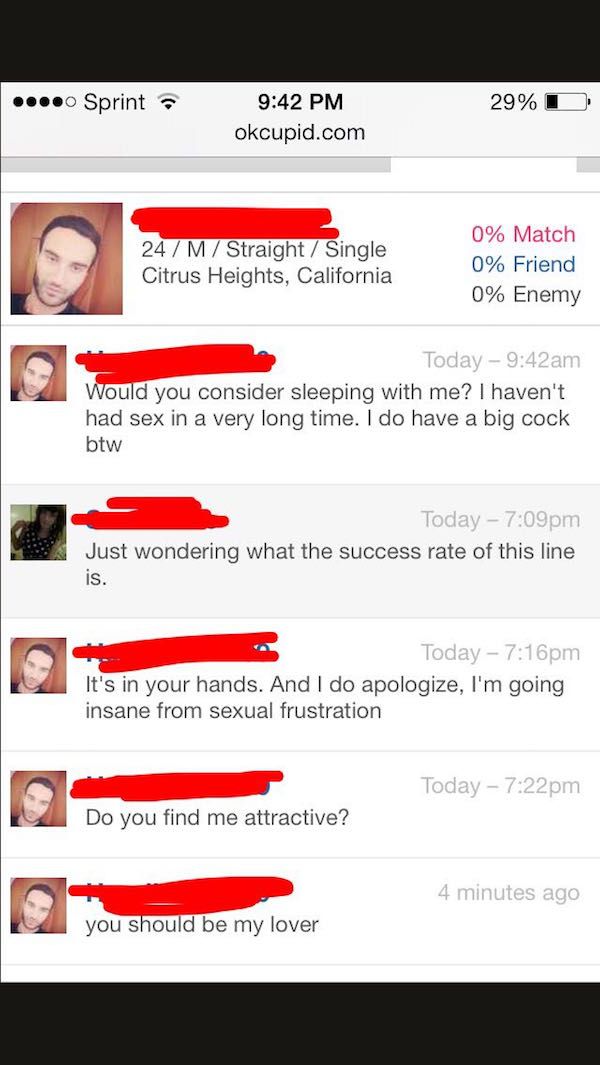Tap the gray page loading progress bar
Viewport: 600px width, 1065px height.
[x=196, y=165]
